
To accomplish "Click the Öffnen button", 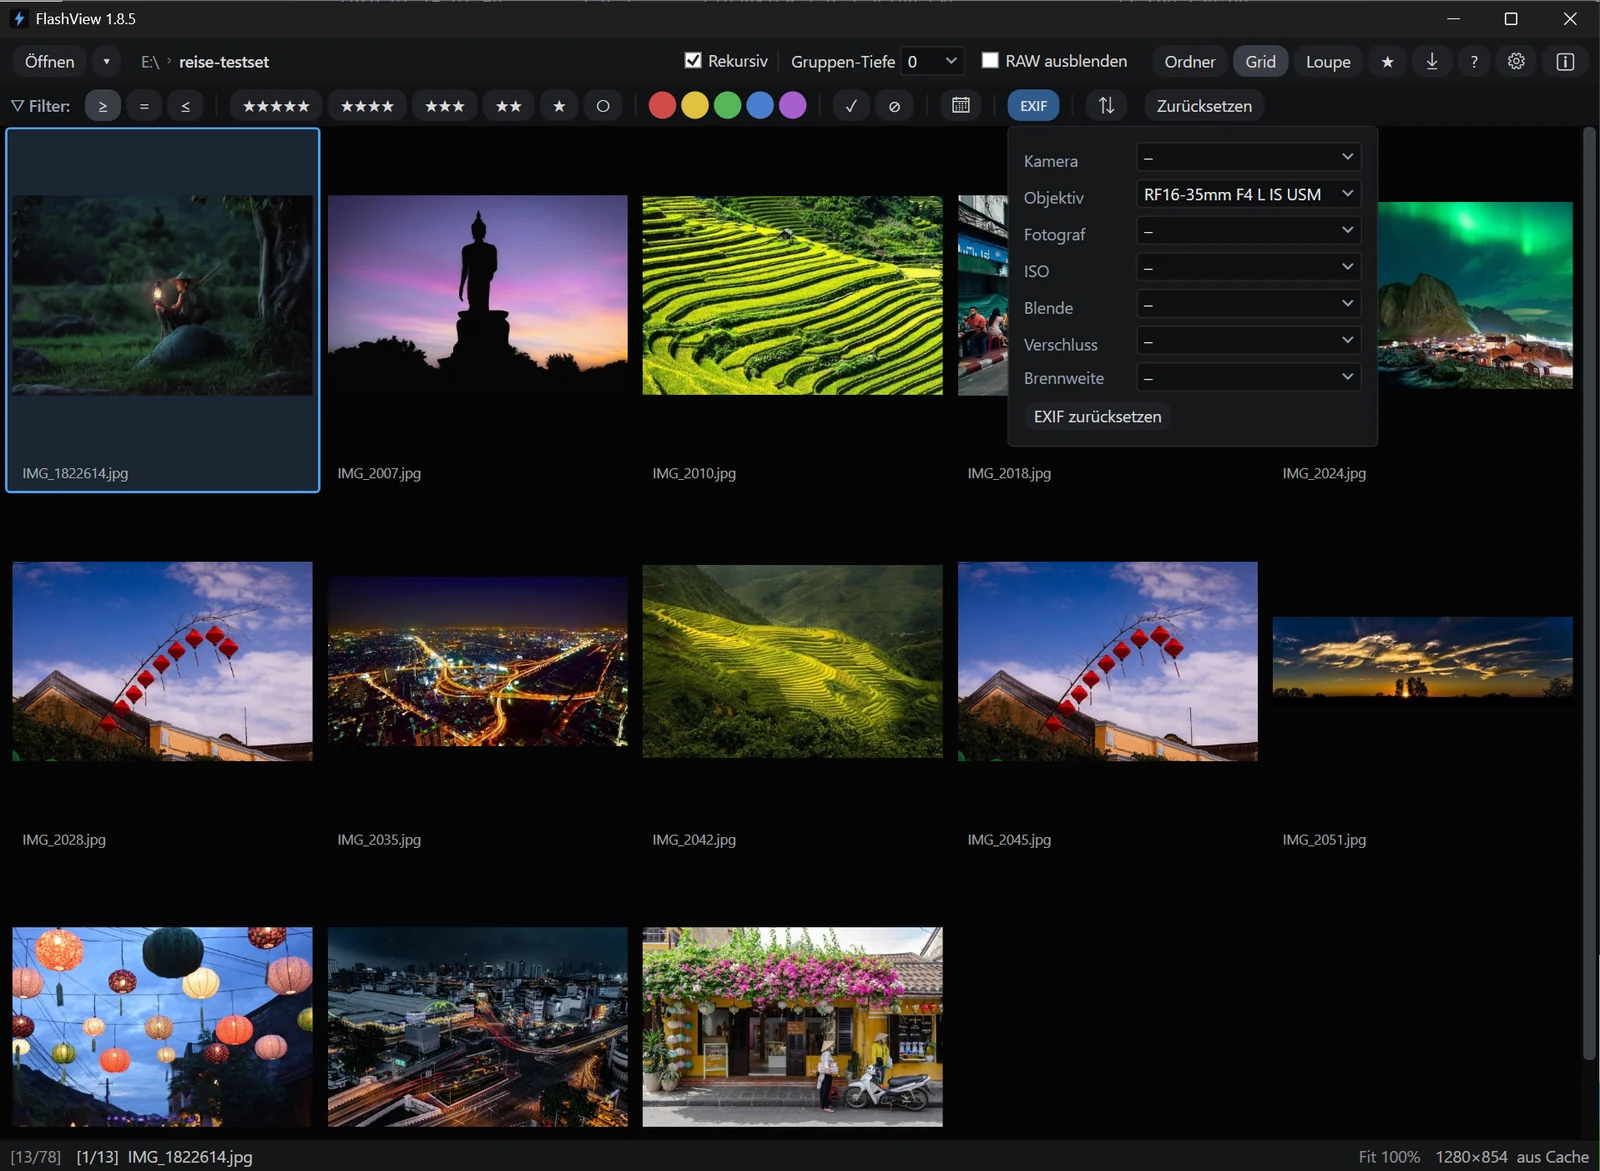I will pyautogui.click(x=50, y=62).
